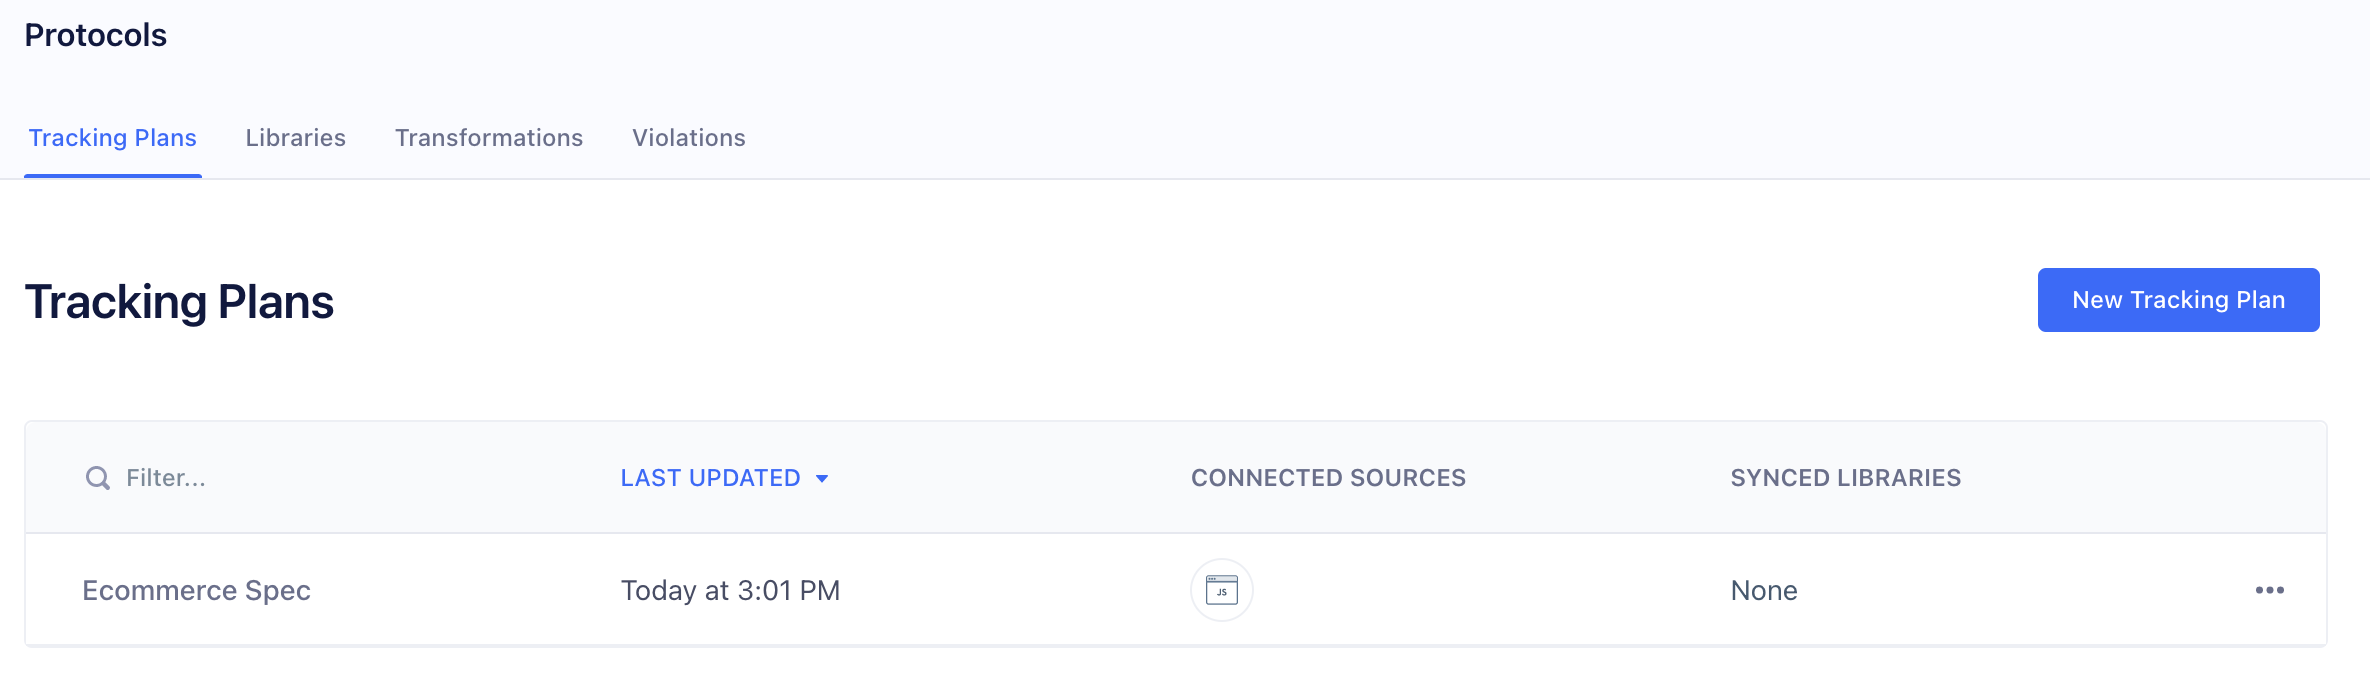Image resolution: width=2370 pixels, height=698 pixels.
Task: Click the Protocols page title
Action: coord(95,35)
